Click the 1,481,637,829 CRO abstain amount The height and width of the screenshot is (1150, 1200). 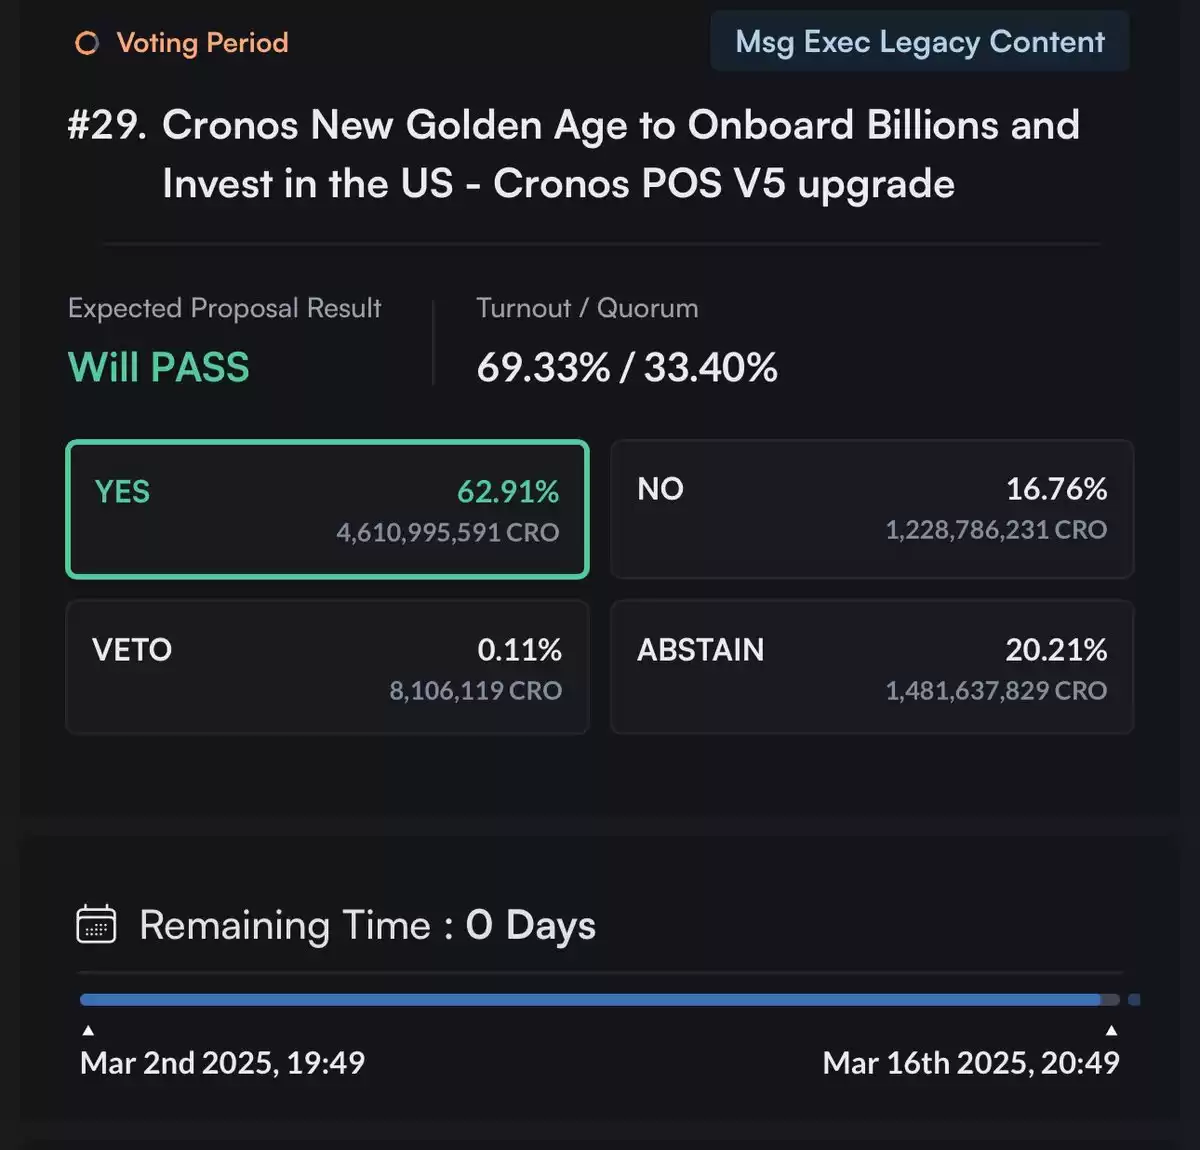pos(996,690)
